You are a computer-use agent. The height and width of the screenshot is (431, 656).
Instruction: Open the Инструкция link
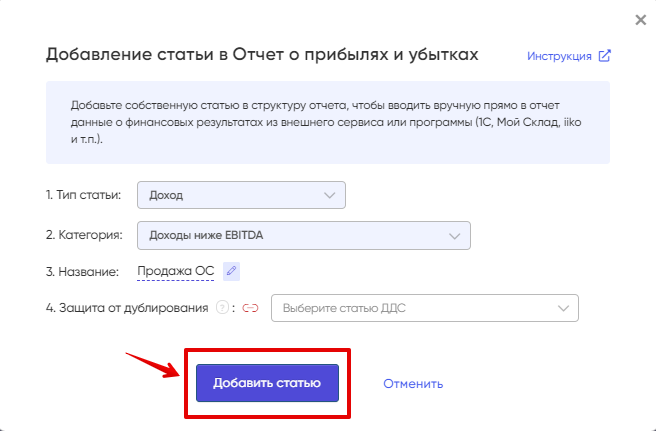pos(559,56)
